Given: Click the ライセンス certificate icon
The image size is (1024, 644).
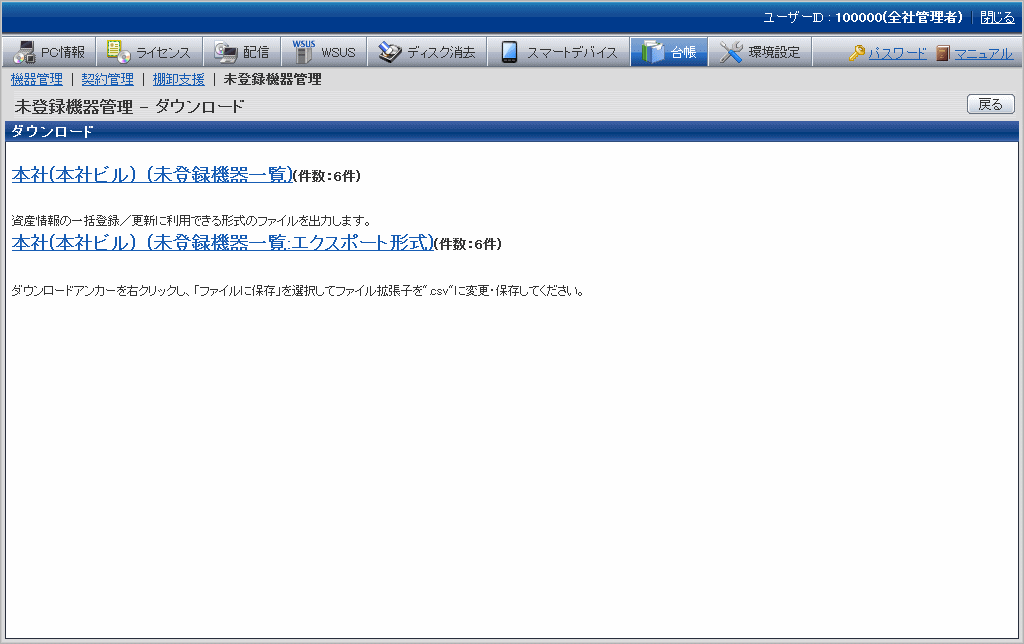Looking at the screenshot, I should (118, 52).
